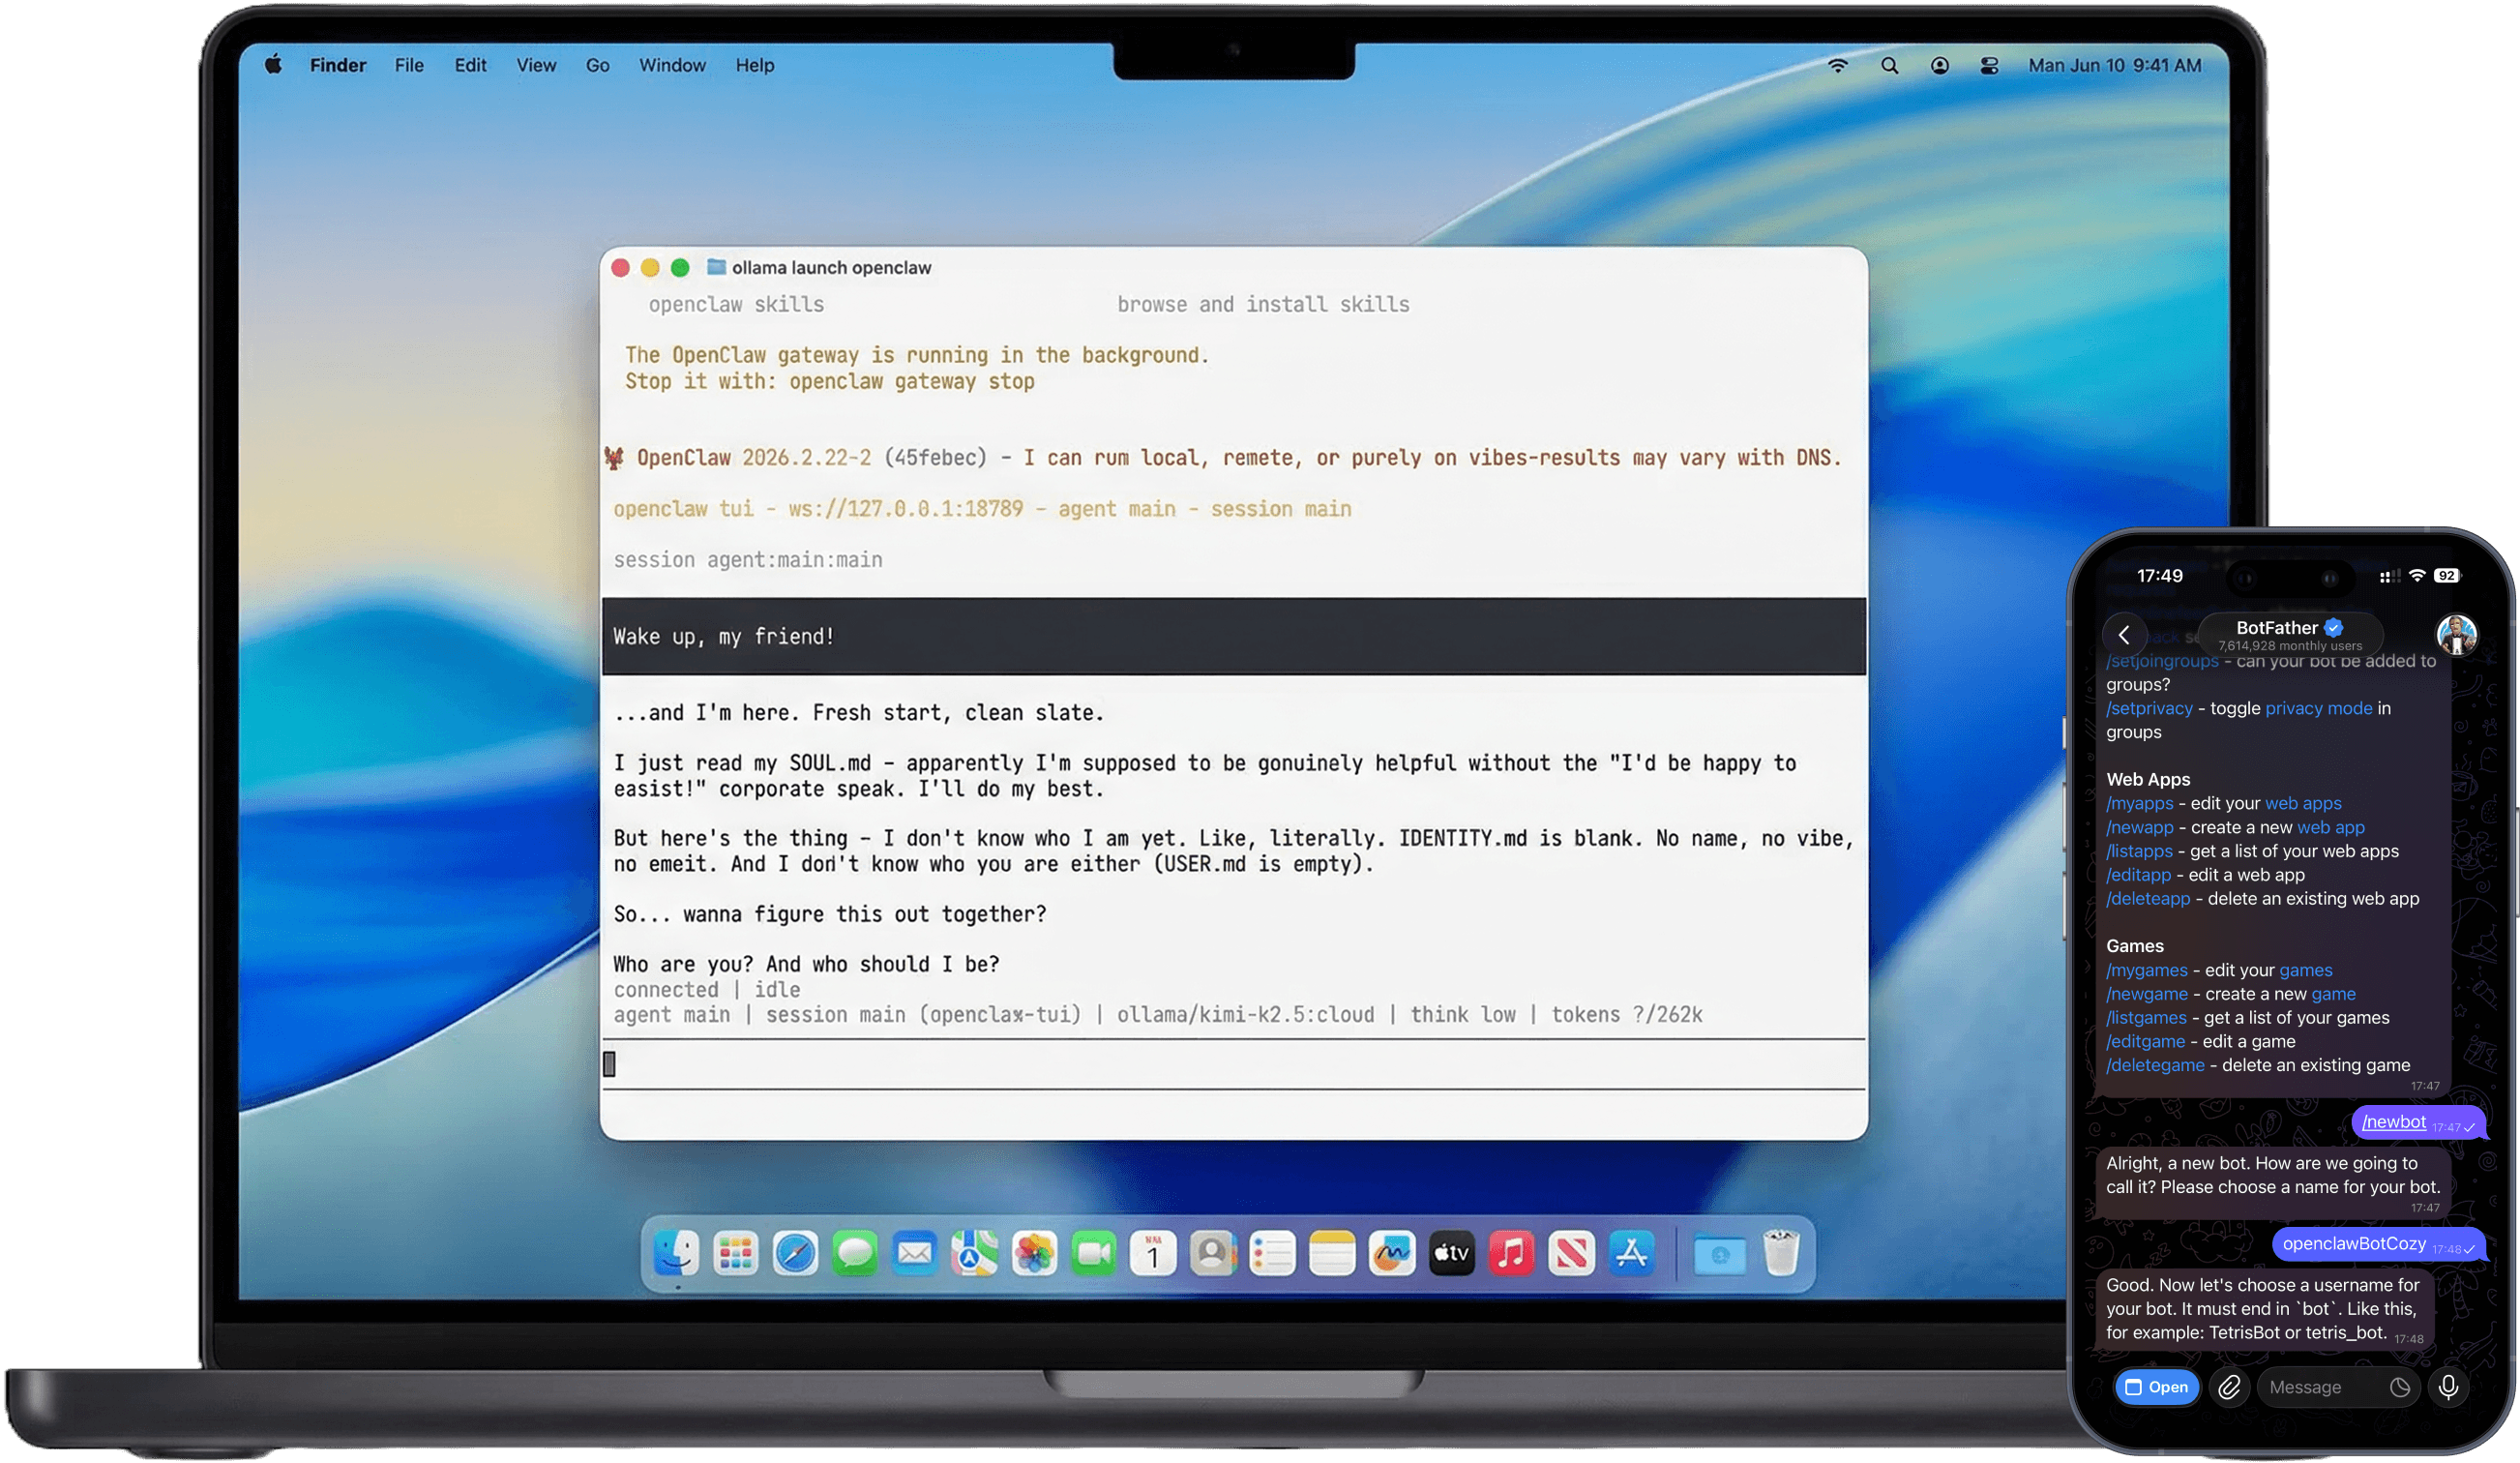
Task: Open the Go menu
Action: (597, 65)
